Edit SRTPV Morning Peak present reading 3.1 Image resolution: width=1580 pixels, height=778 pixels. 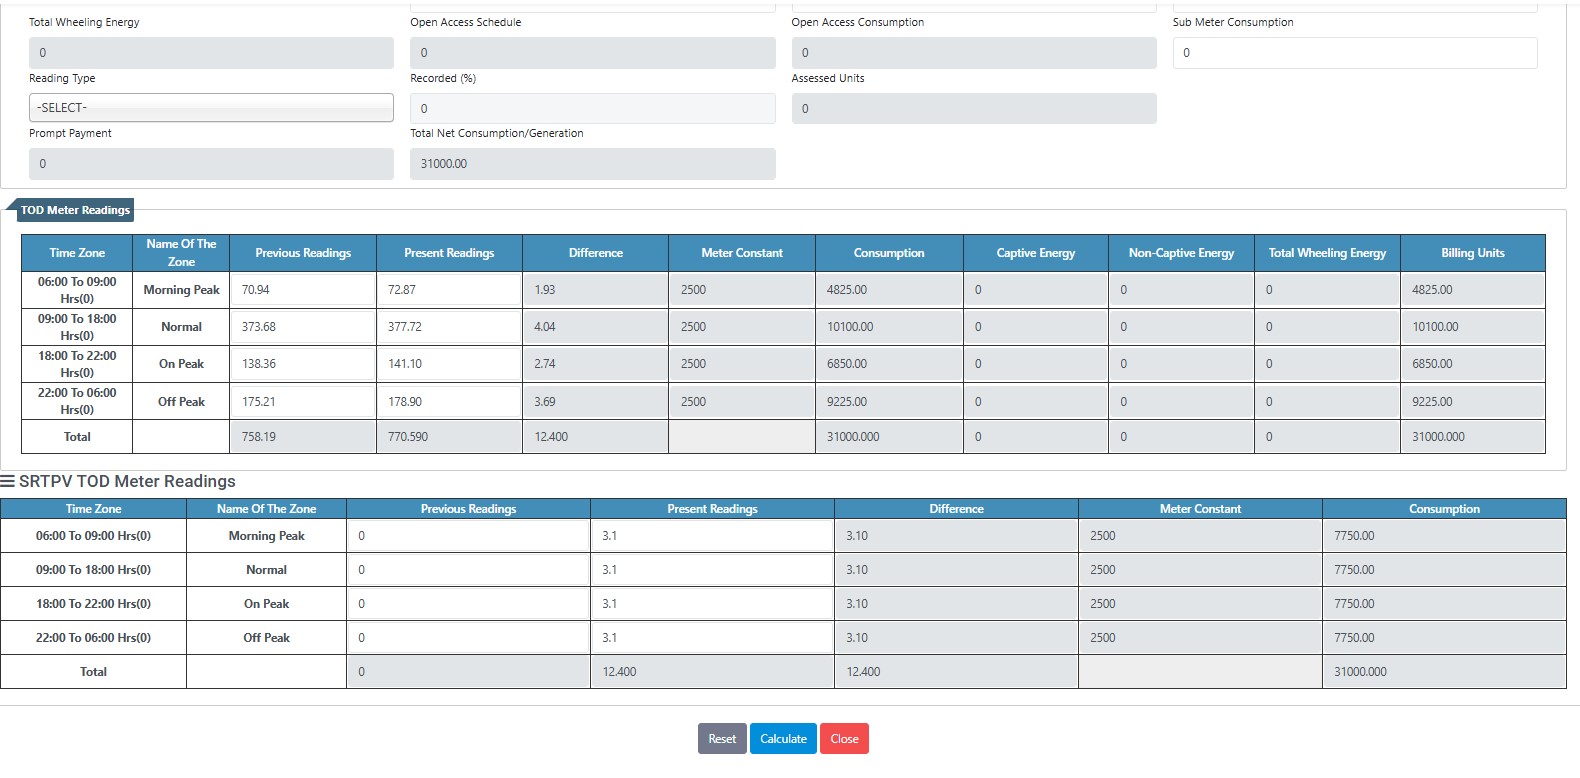[x=712, y=536]
